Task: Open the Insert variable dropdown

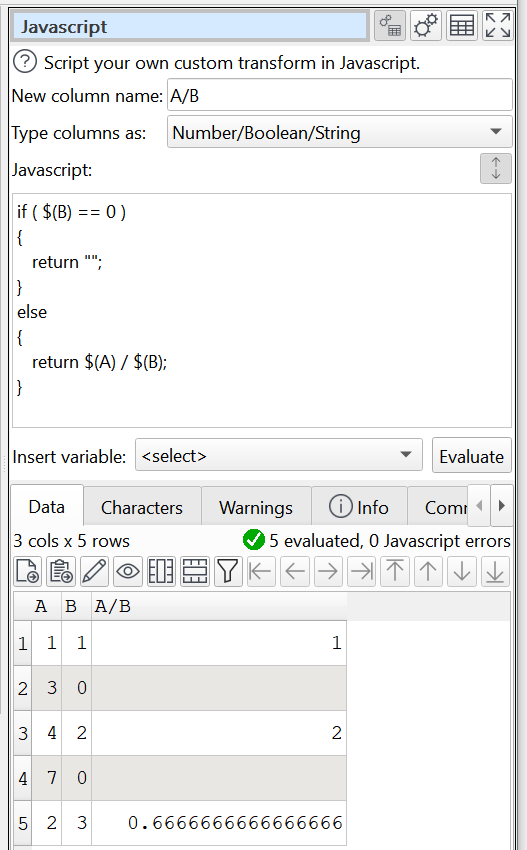Action: click(279, 455)
